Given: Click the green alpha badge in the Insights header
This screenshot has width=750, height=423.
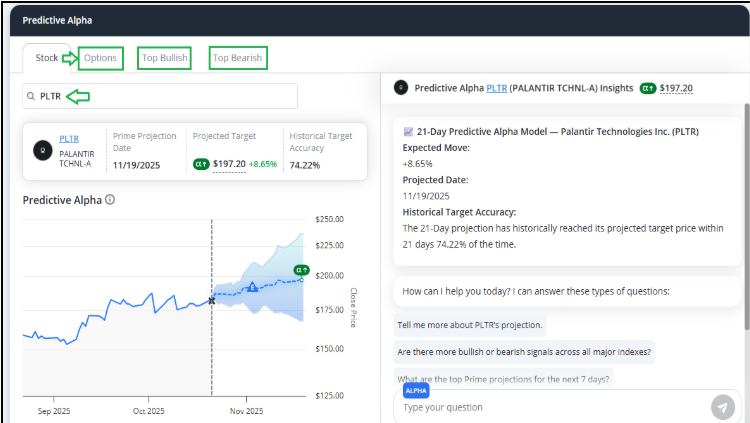Looking at the screenshot, I should [x=648, y=88].
